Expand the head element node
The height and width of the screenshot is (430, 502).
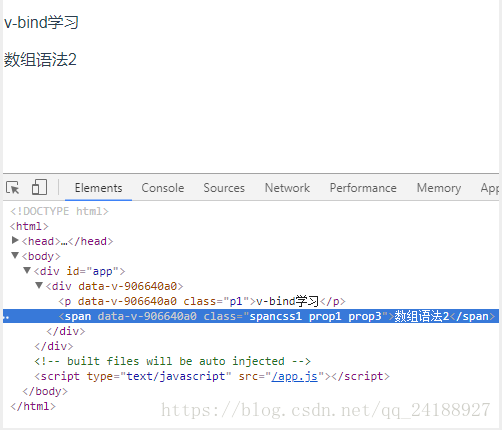click(x=15, y=240)
